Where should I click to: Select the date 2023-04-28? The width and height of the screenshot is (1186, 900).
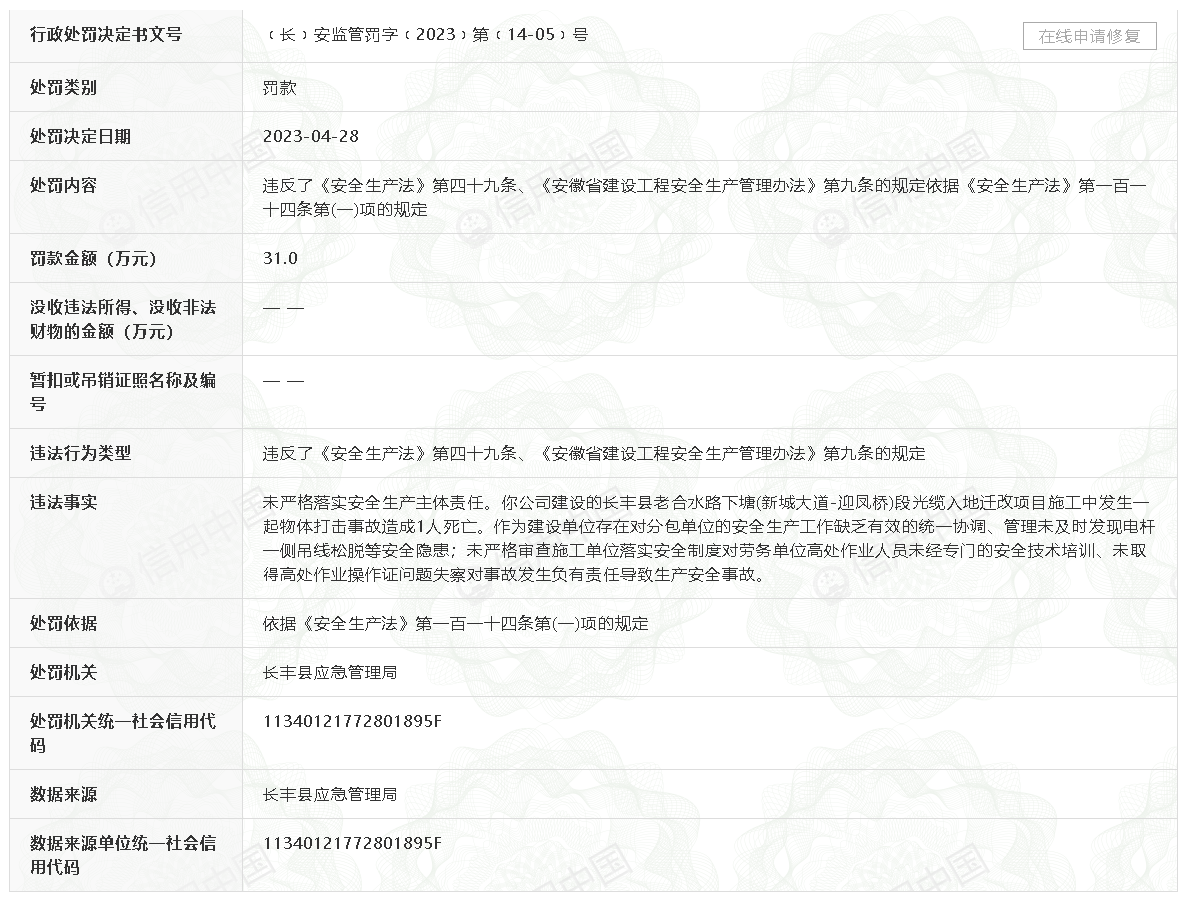click(311, 136)
